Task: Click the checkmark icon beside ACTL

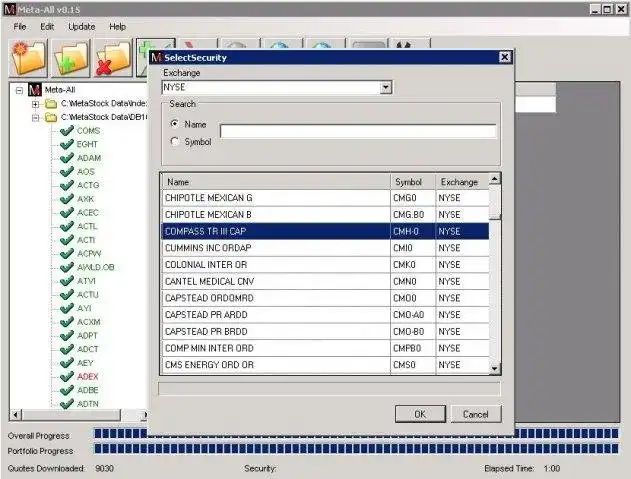Action: pos(66,226)
